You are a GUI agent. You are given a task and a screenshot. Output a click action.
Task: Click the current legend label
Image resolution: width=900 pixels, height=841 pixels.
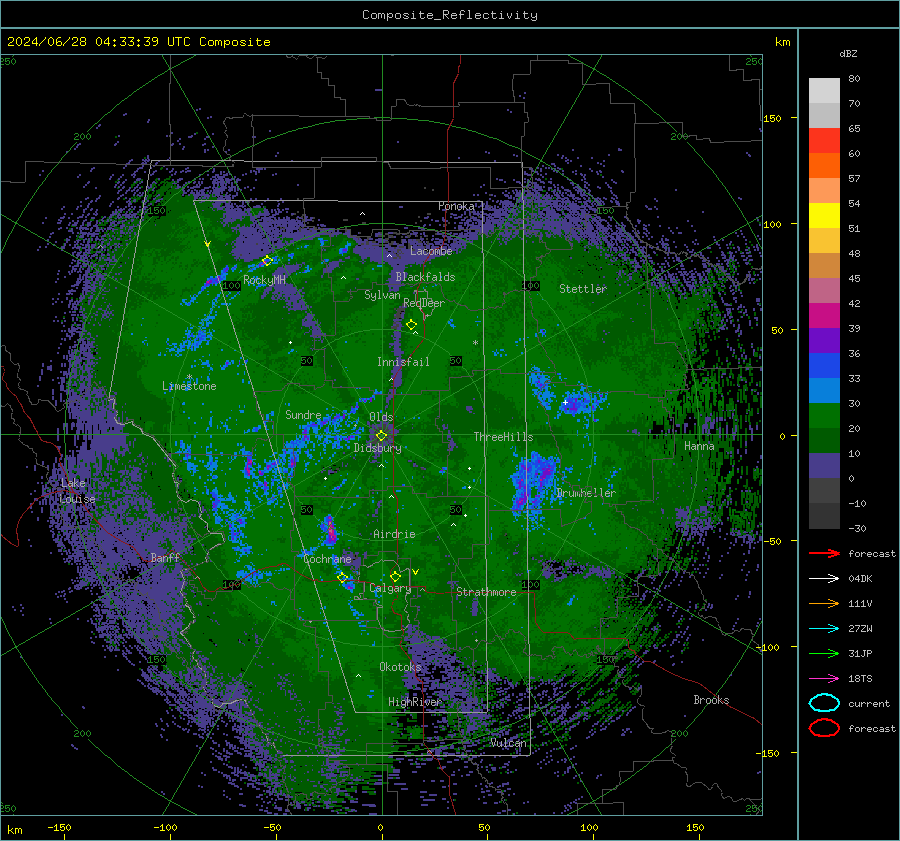point(869,703)
